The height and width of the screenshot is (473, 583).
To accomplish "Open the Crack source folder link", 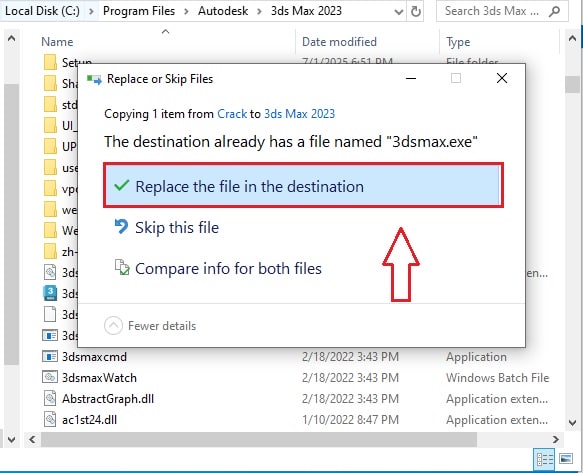I will click(232, 113).
